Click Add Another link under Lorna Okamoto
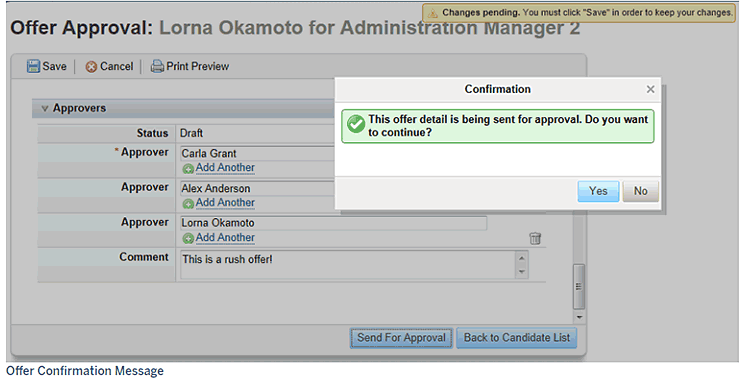 (x=225, y=238)
